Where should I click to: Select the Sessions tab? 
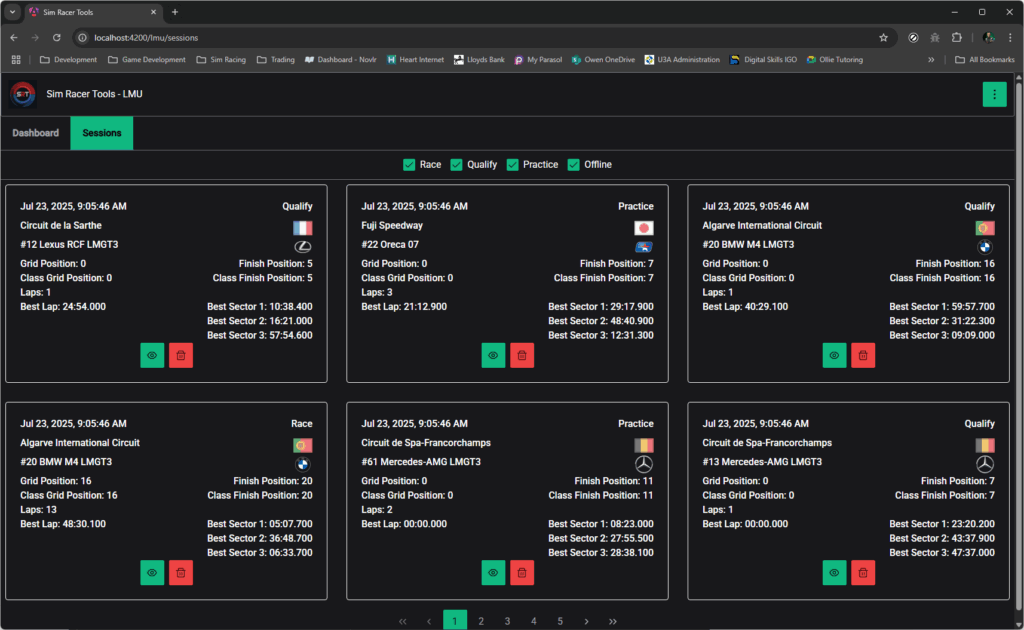[x=102, y=133]
